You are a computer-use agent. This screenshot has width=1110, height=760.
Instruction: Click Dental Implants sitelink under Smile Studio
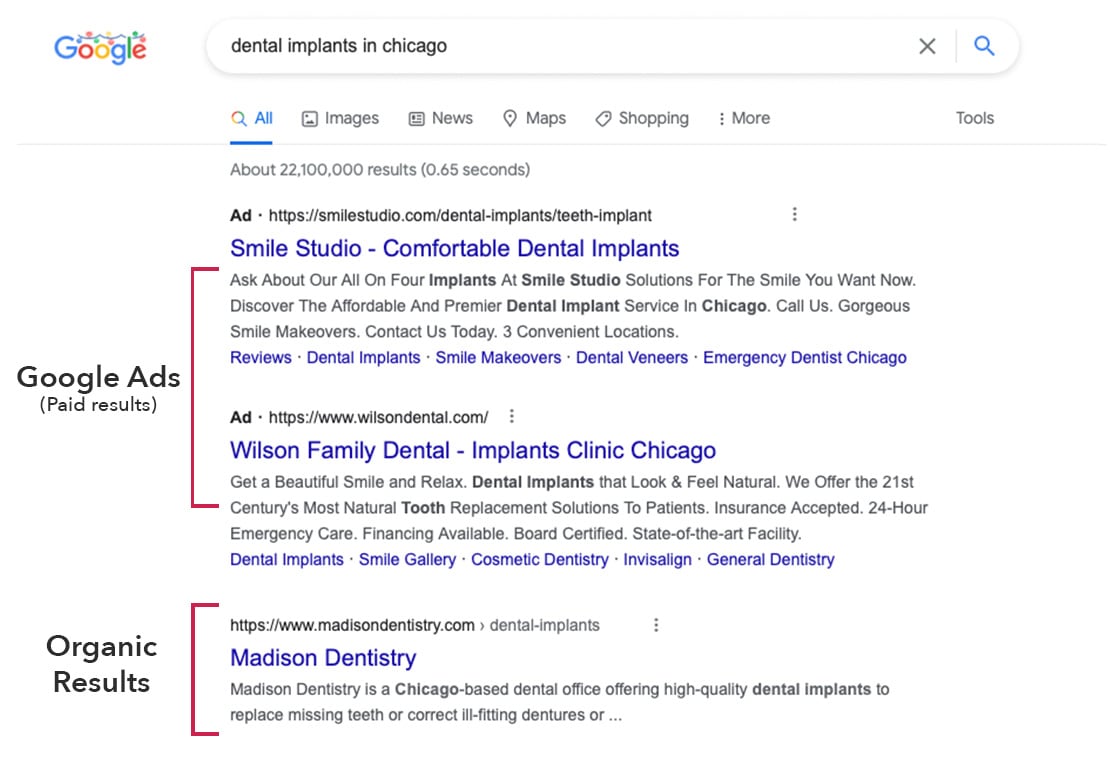click(363, 358)
